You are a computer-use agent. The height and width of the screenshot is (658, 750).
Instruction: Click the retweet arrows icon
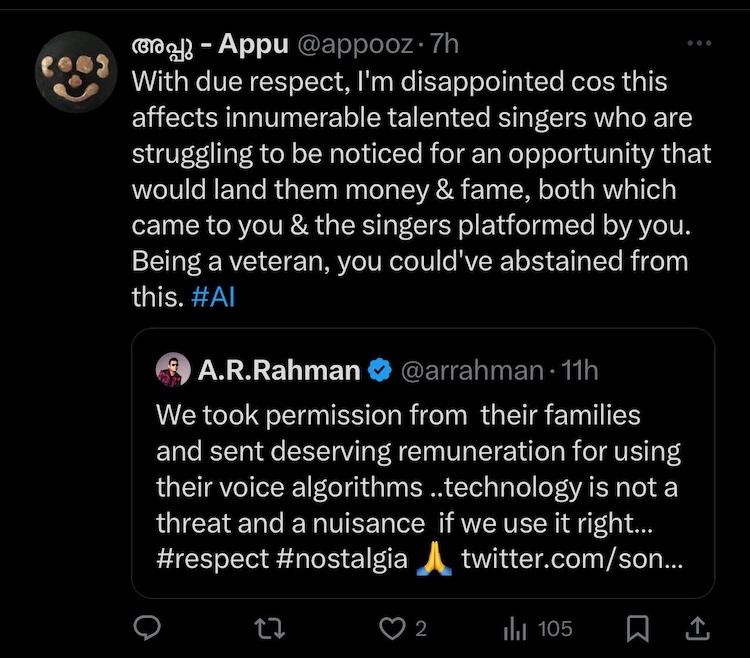click(x=270, y=628)
